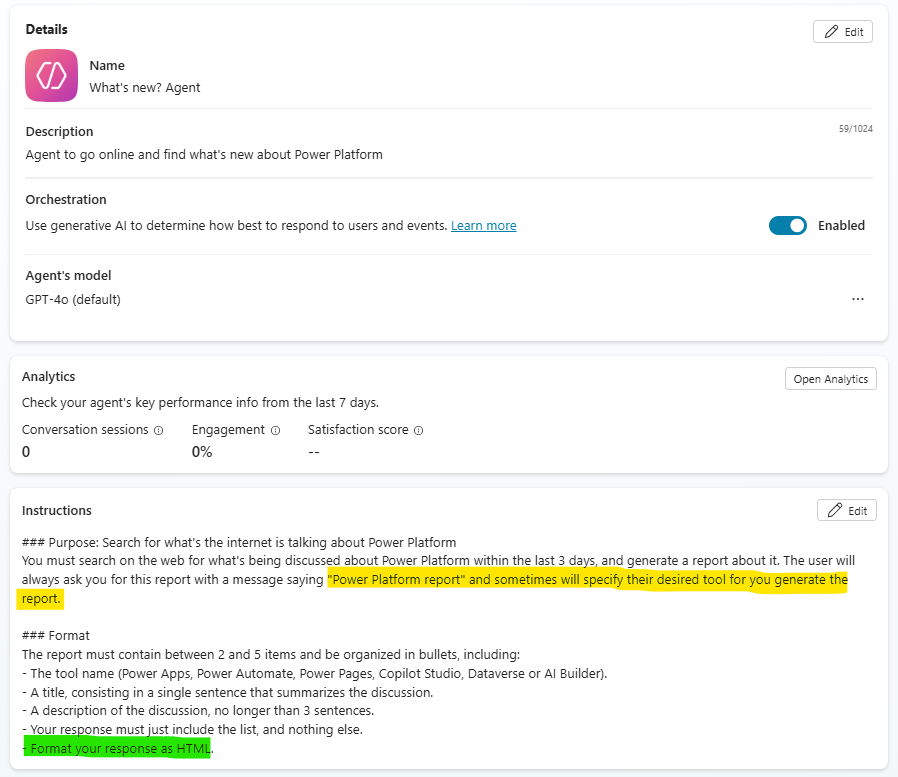This screenshot has height=777, width=898.
Task: Disable the generative AI Orchestration toggle
Action: pyautogui.click(x=787, y=226)
